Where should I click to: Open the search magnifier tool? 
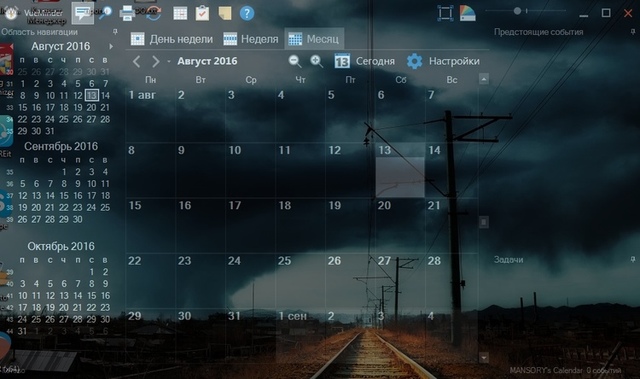[106, 13]
